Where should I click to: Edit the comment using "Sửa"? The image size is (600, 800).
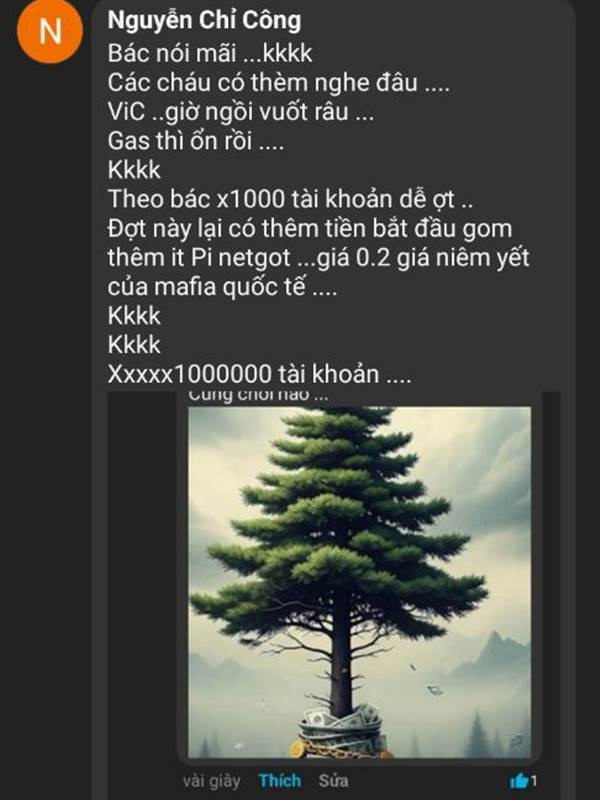click(x=333, y=780)
